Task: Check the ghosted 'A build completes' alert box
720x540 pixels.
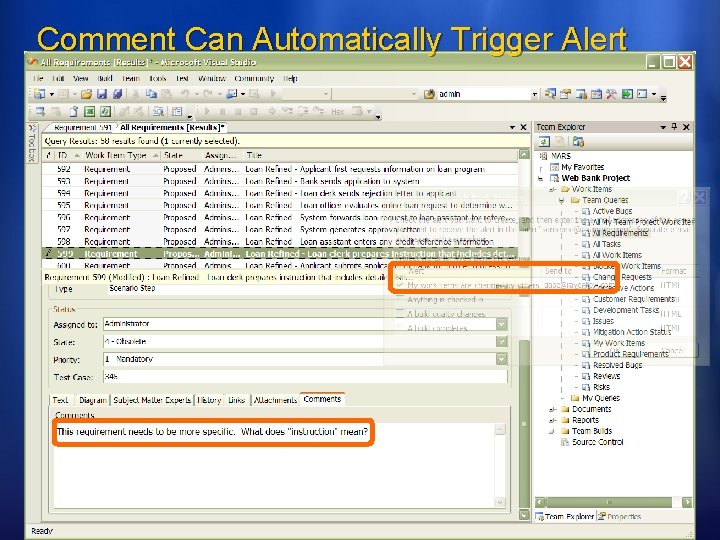Action: coord(400,328)
